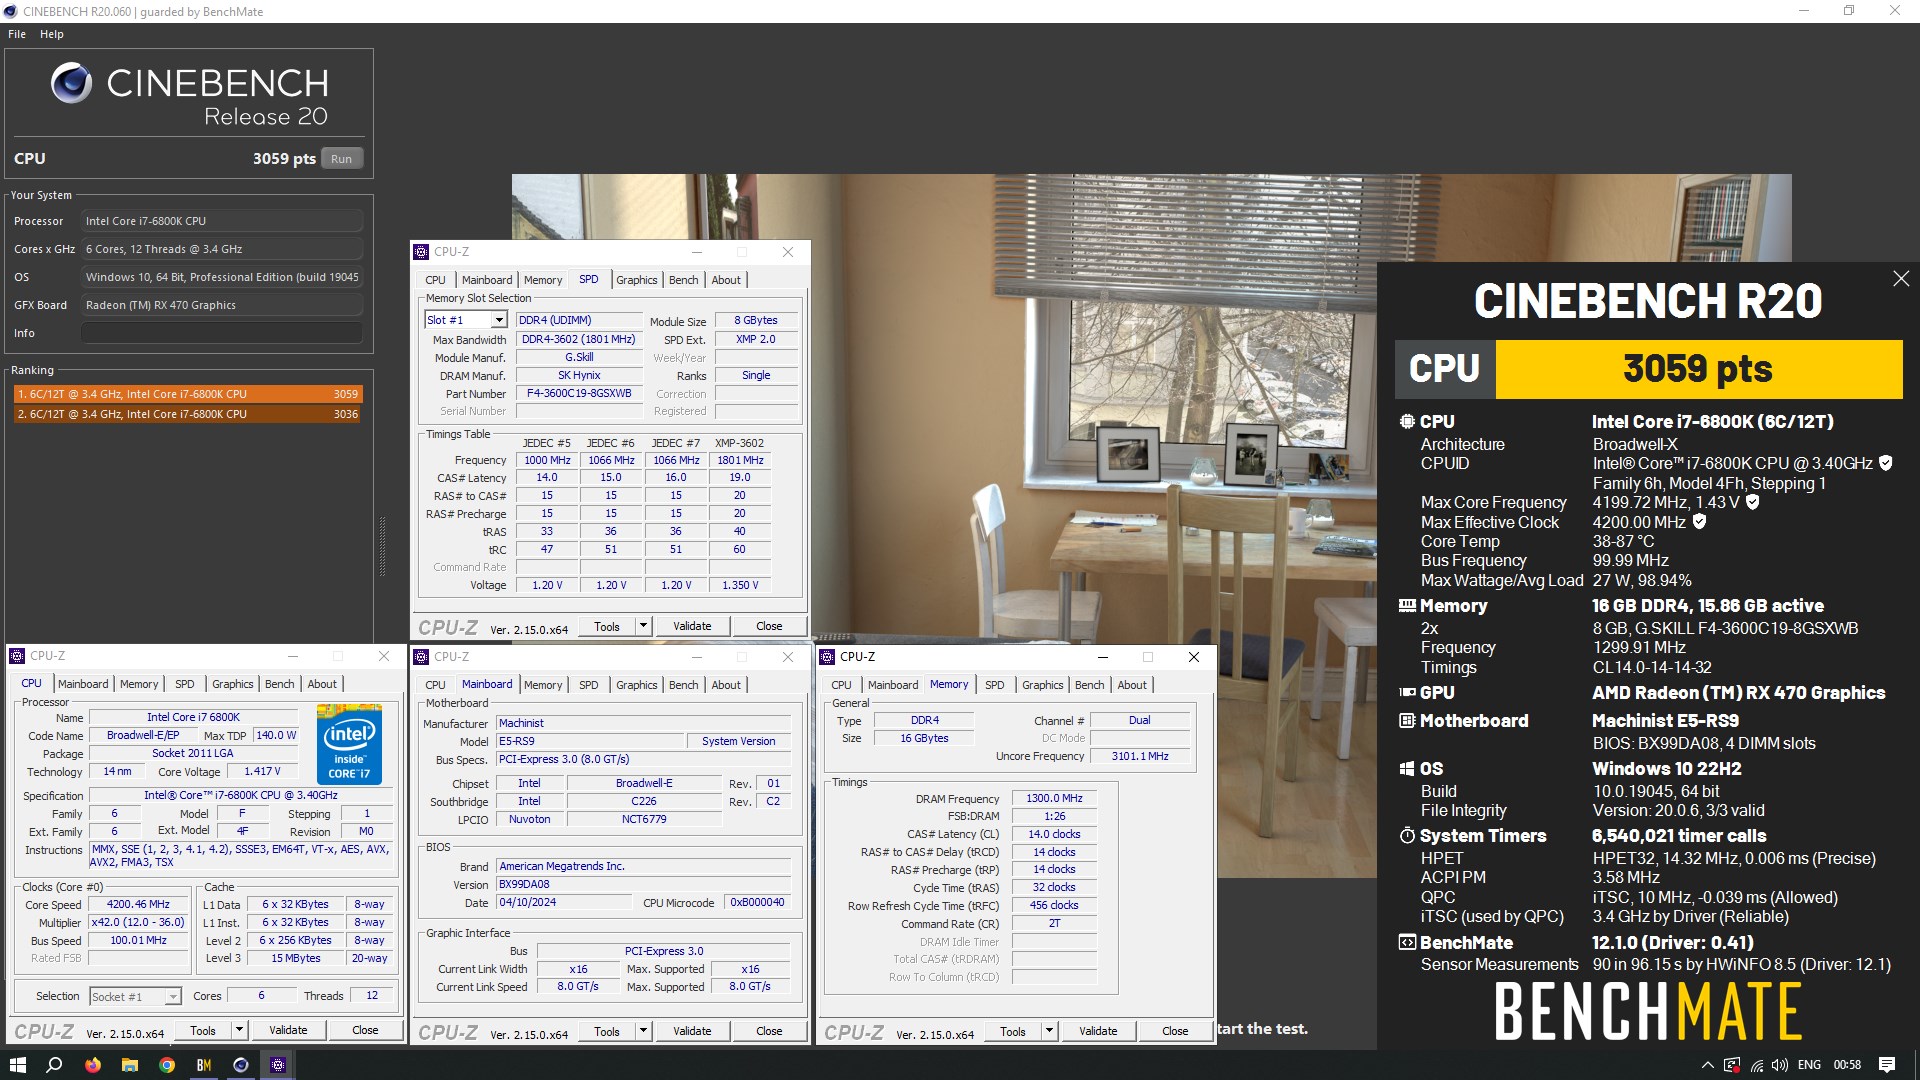Click the GPU section icon in BenchMate

click(1407, 693)
